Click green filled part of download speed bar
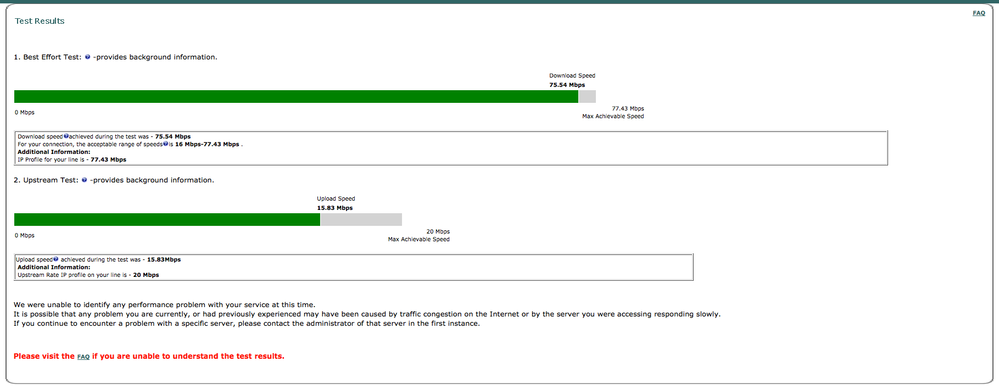Screen dimensions: 999x388 pos(296,96)
